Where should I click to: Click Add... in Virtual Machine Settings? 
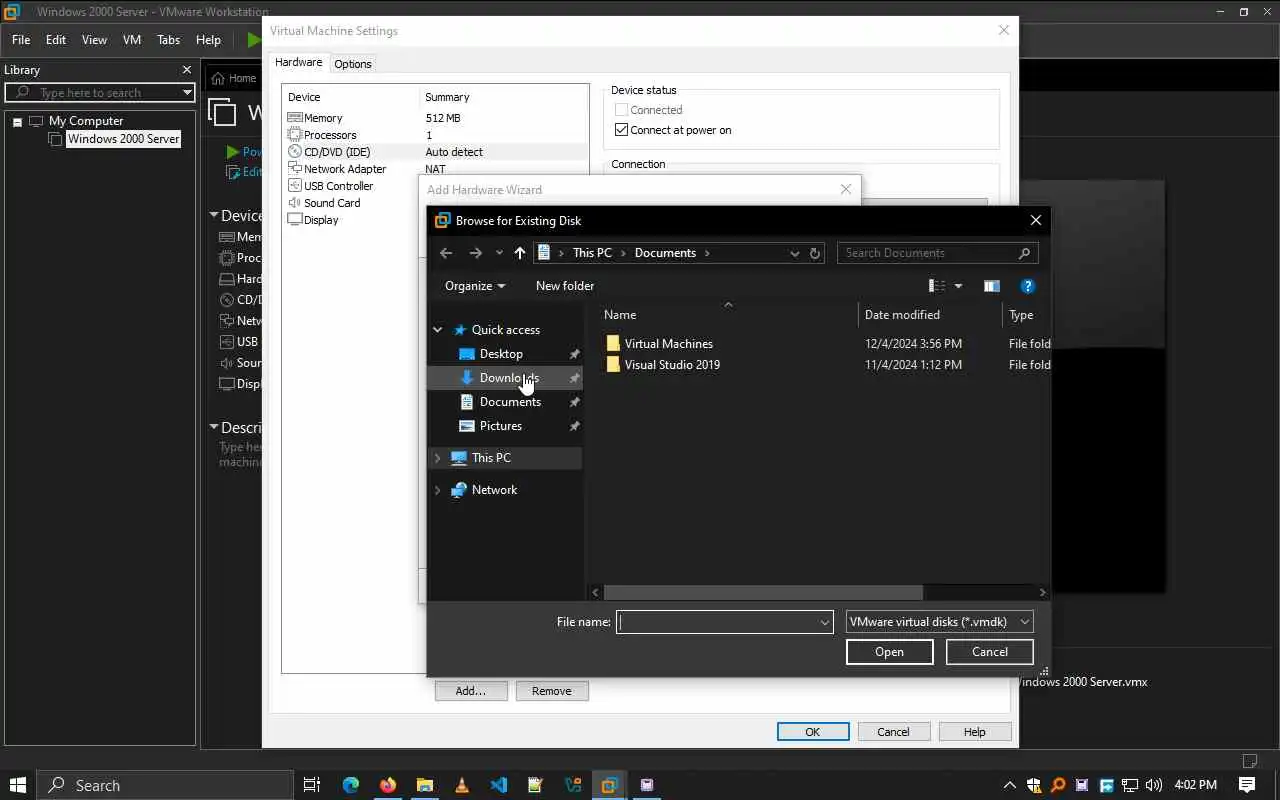(471, 691)
